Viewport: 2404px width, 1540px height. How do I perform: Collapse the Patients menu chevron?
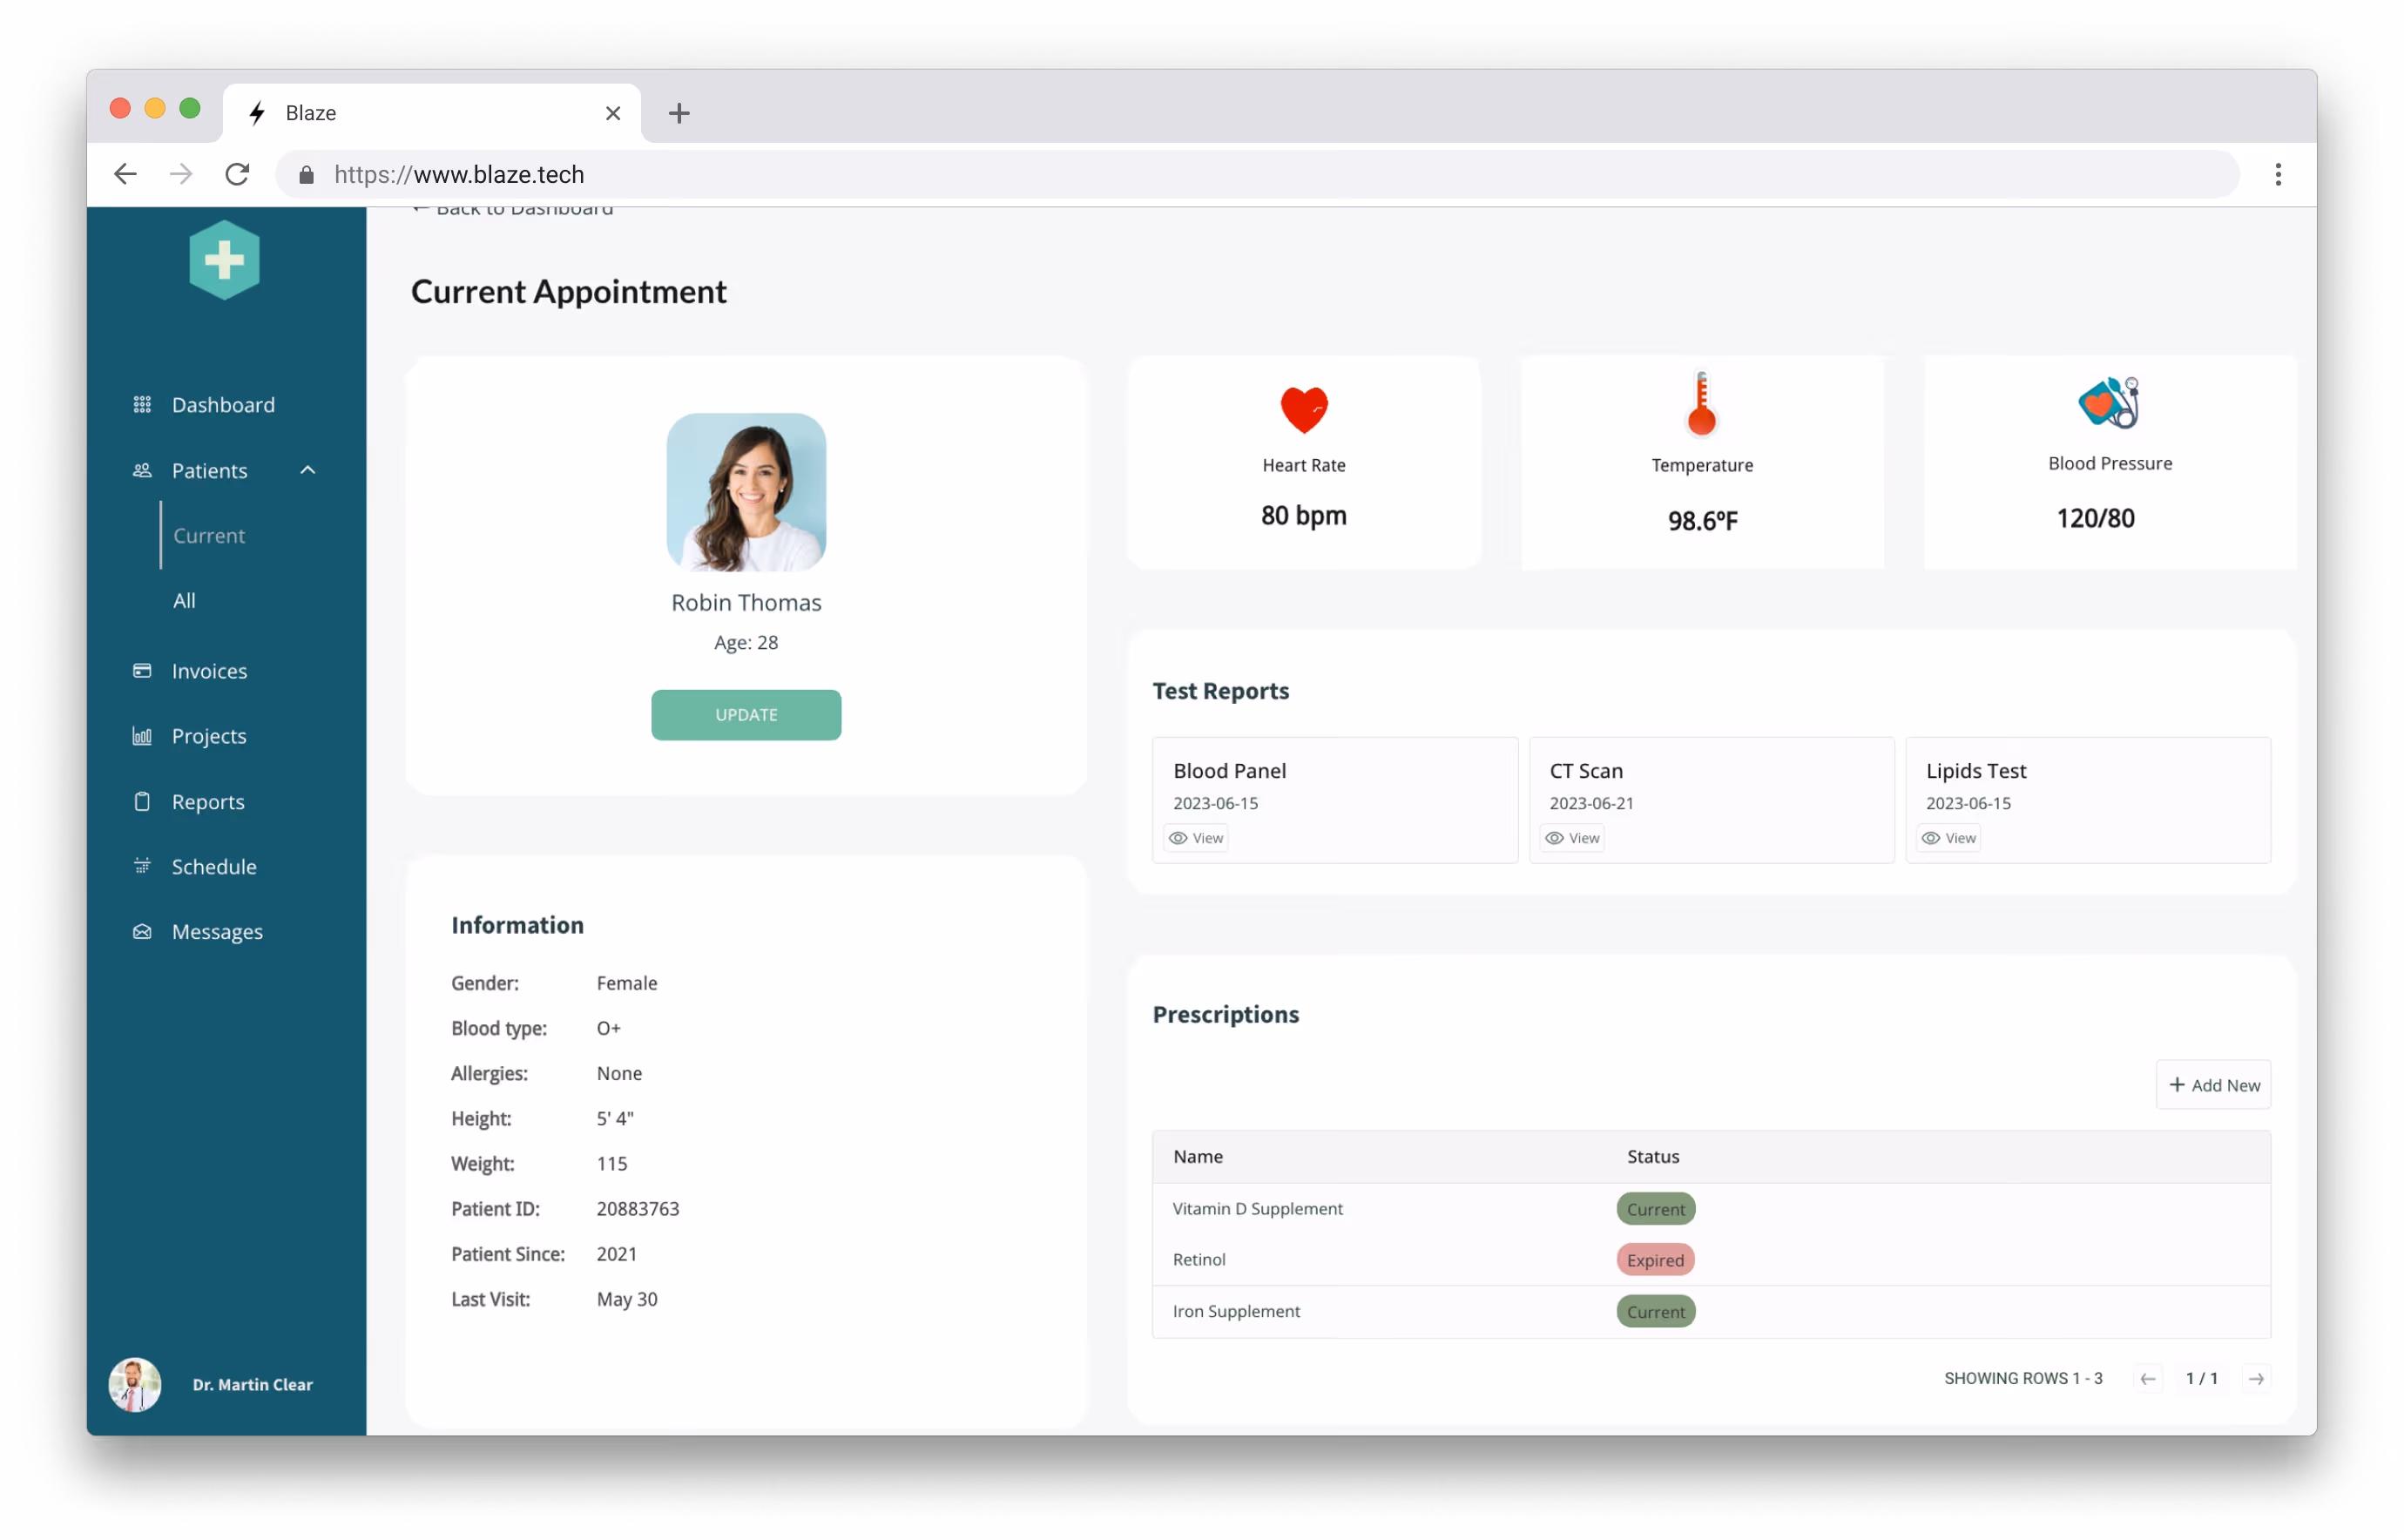(x=308, y=470)
